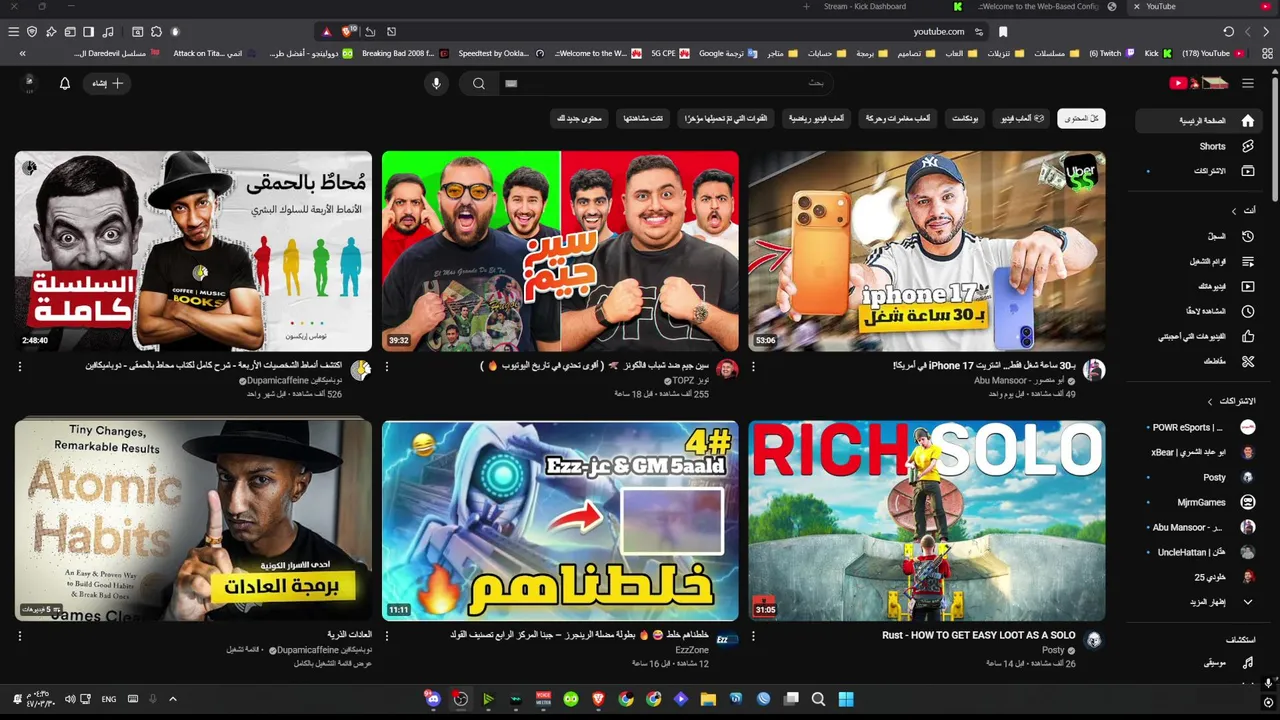
Task: Open Music under Explore in sidebar
Action: (x=1197, y=662)
